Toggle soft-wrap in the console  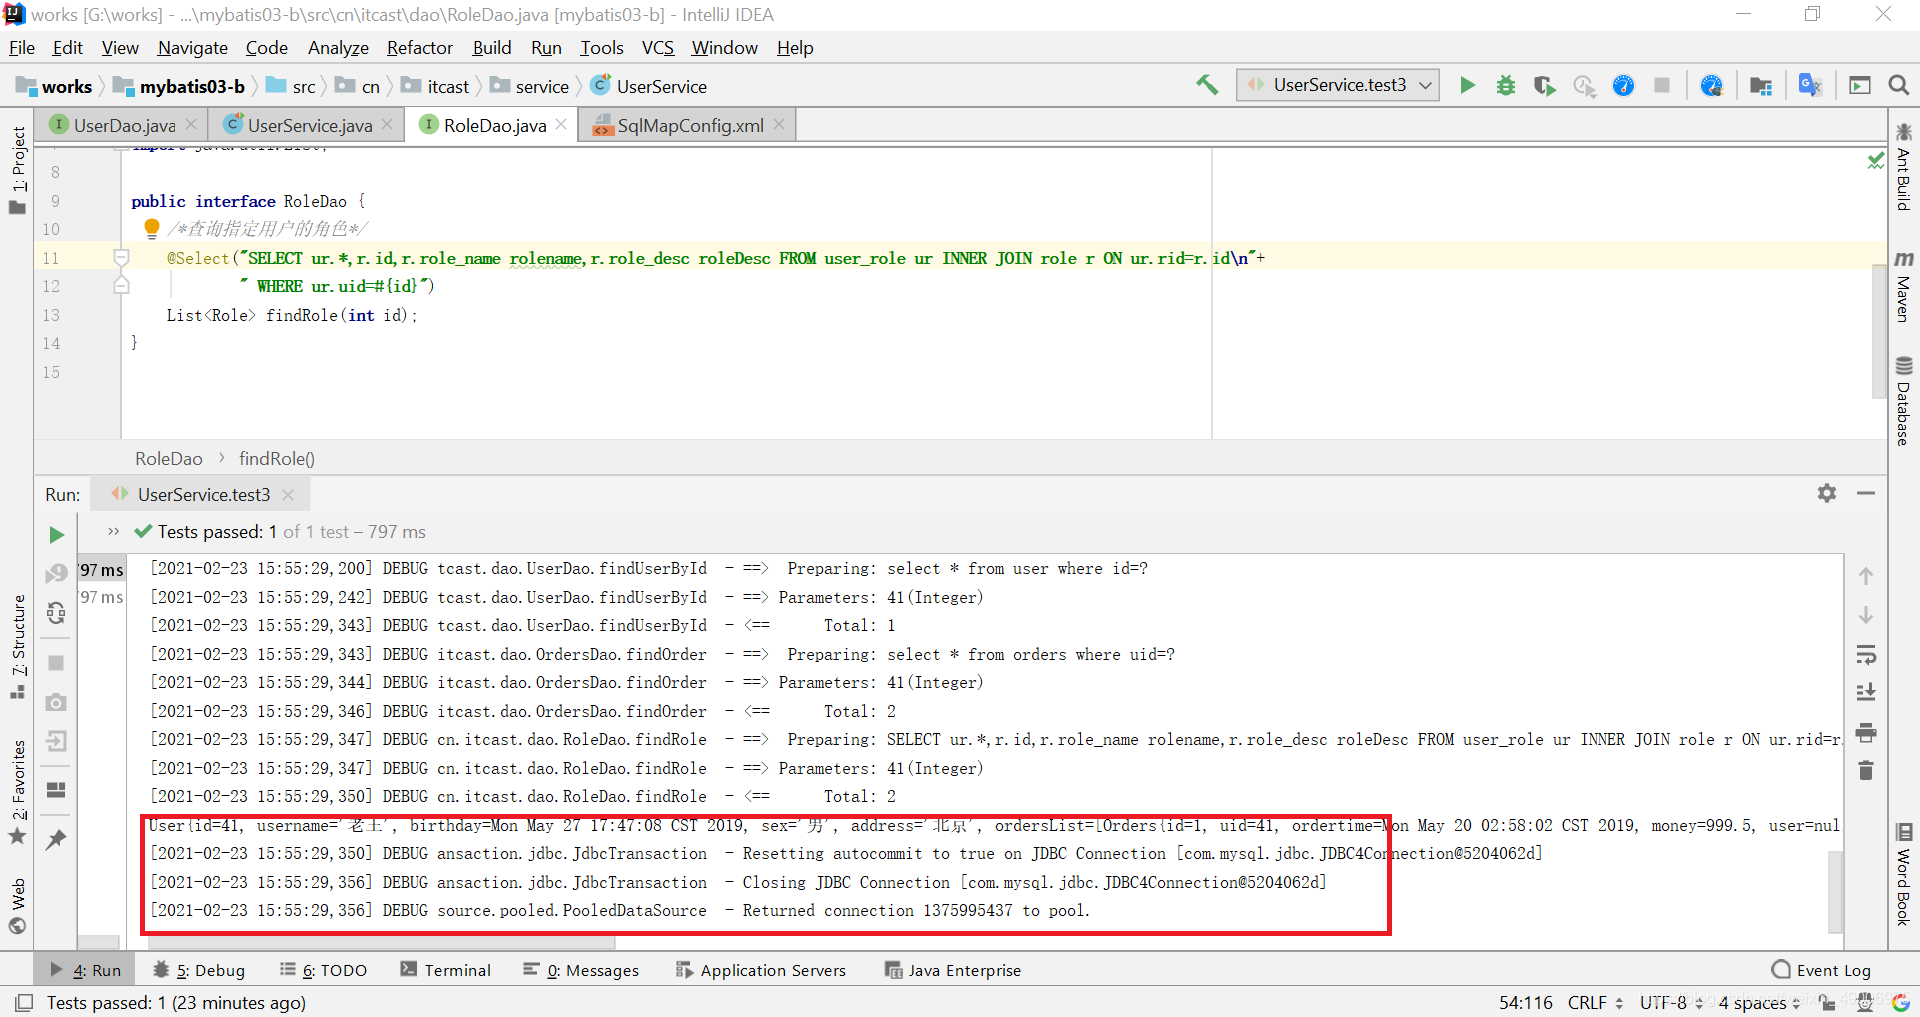coord(1866,655)
